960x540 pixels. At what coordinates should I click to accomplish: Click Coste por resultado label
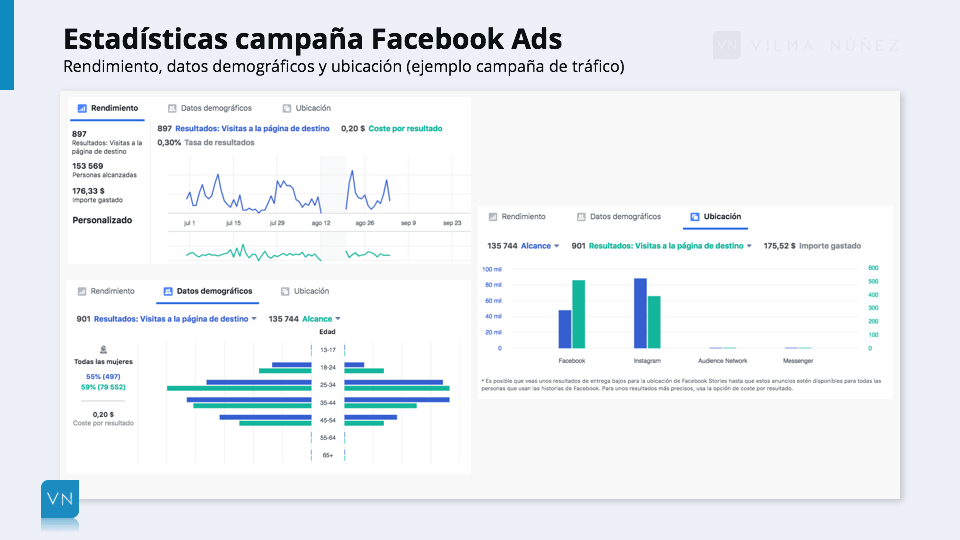pyautogui.click(x=405, y=129)
